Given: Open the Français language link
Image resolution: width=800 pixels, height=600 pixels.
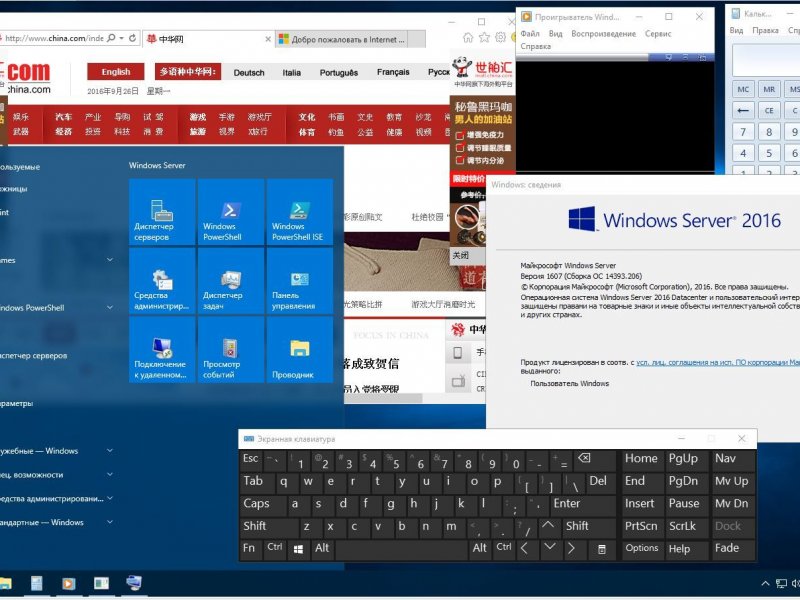Looking at the screenshot, I should 393,72.
